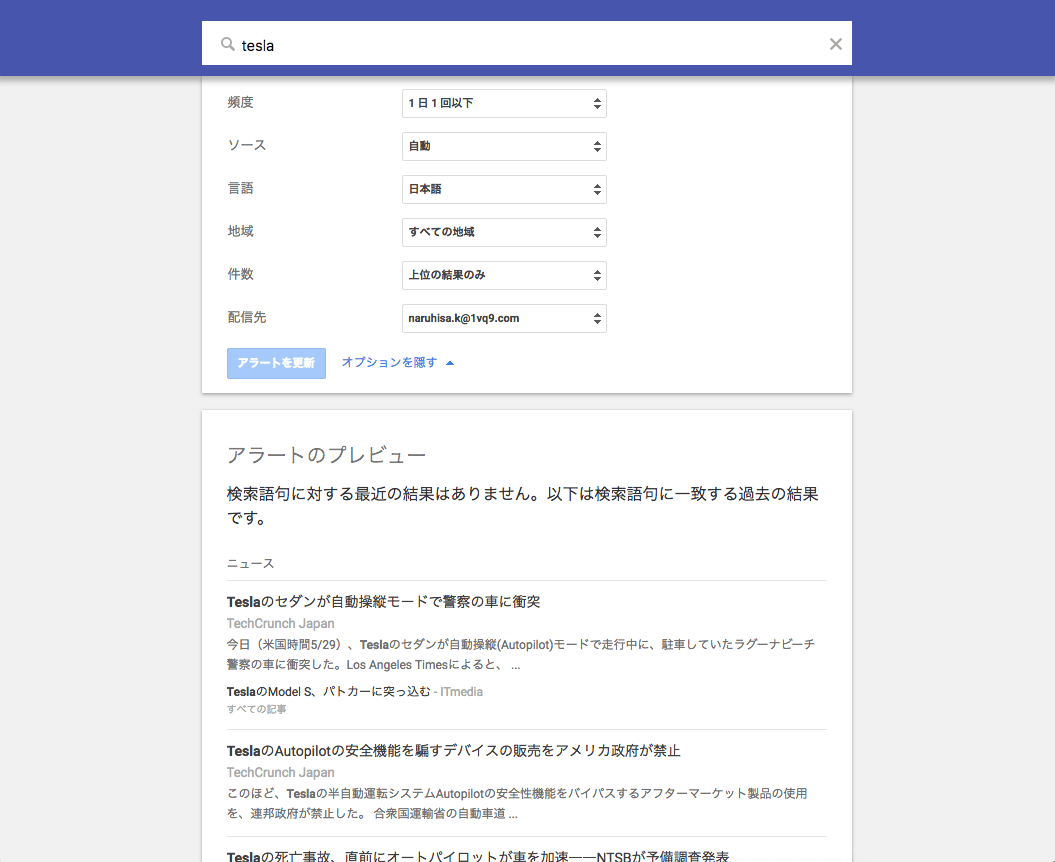Viewport: 1055px width, 862px height.
Task: Click the snippet starting このほど、Teslaの半自動運転
Action: [x=517, y=803]
